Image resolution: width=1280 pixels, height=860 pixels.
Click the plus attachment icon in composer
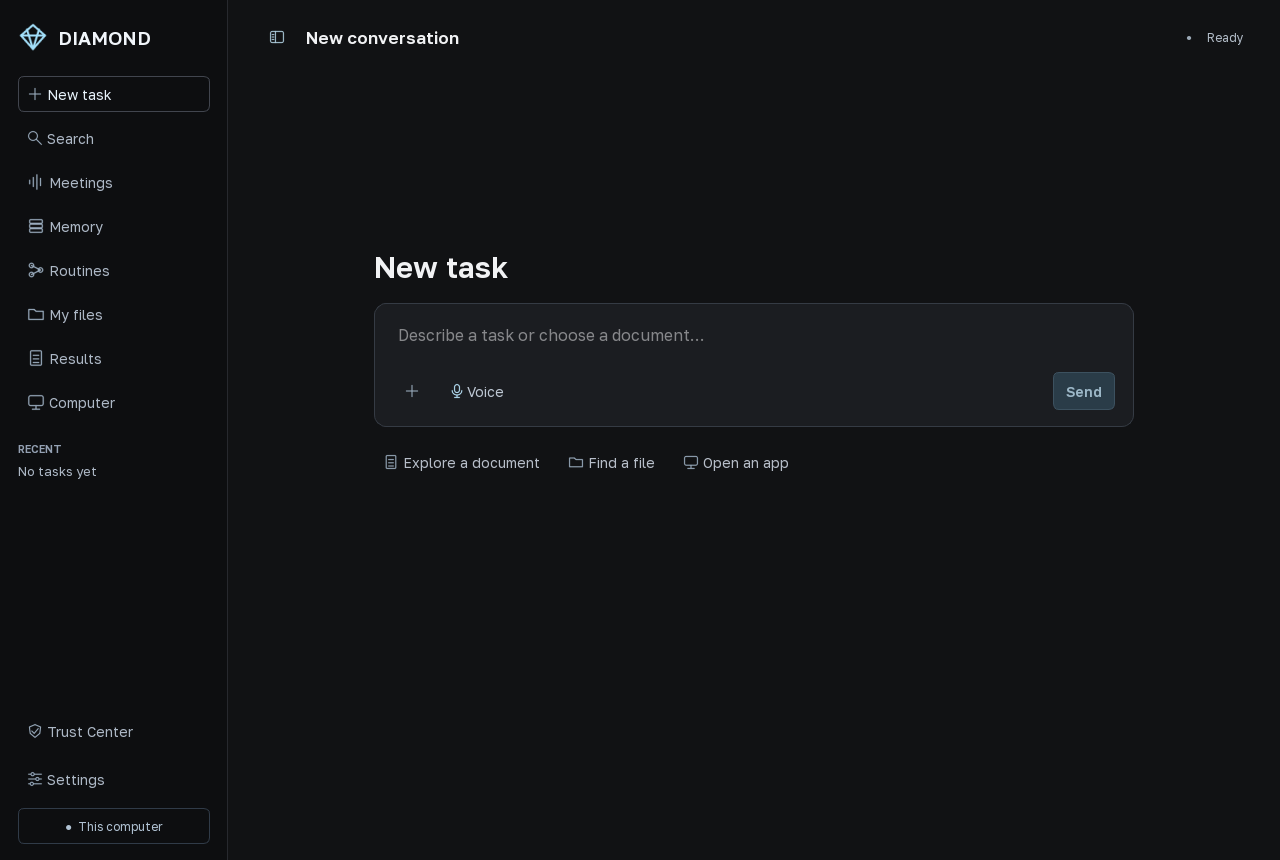coord(412,391)
